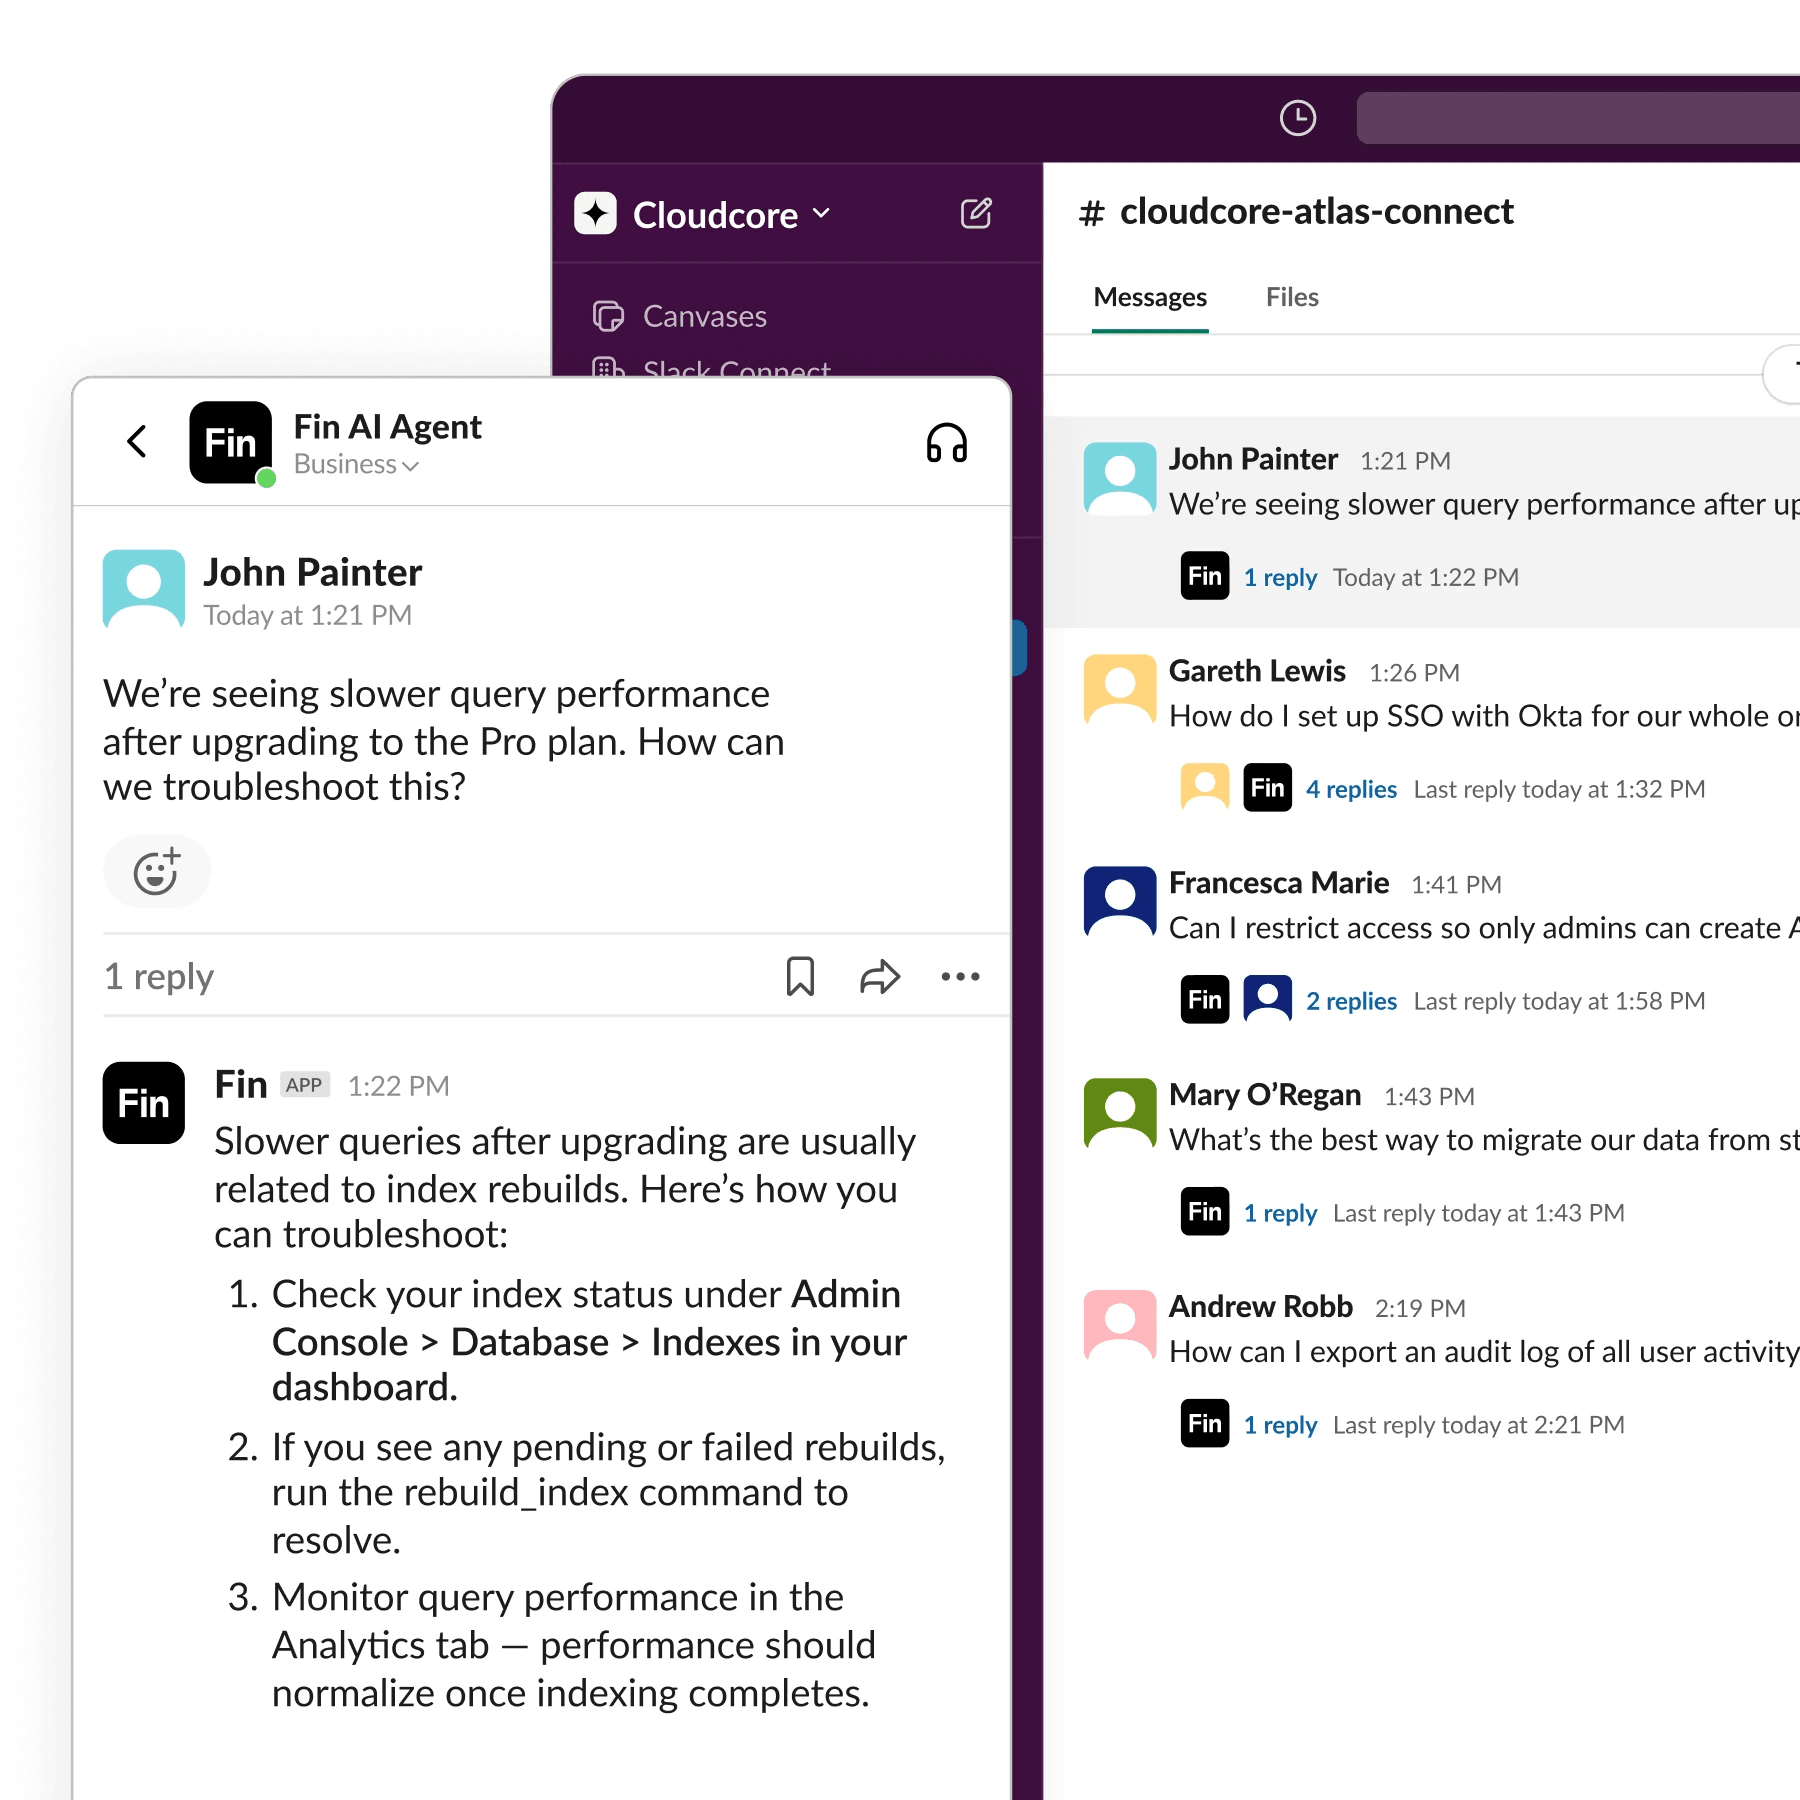Open 1 reply link under Mary O'Regan
Viewport: 1800px width, 1800px height.
coord(1280,1213)
